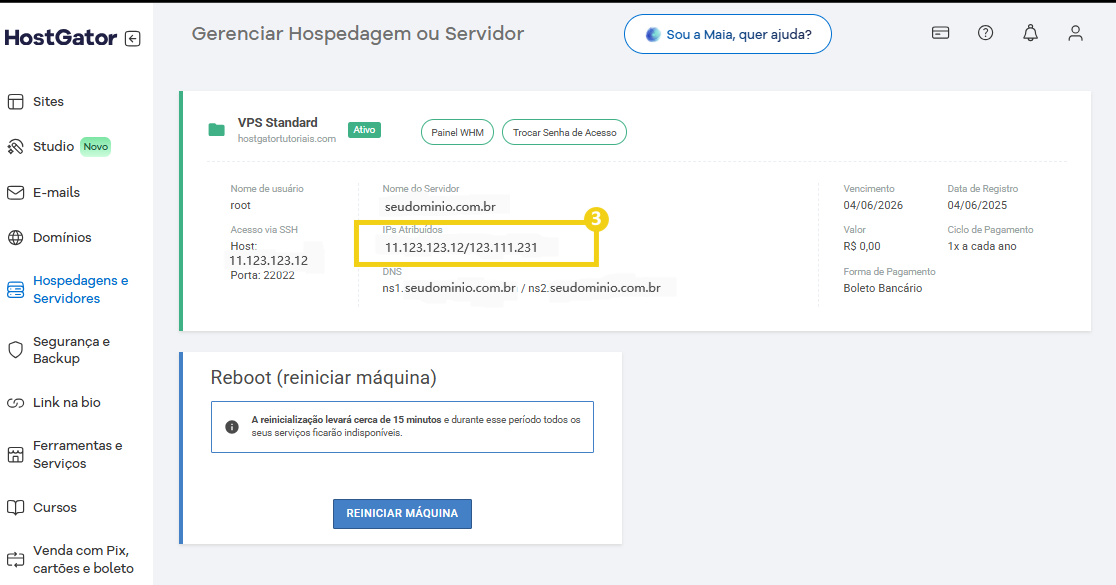Click the Novo badge beside Studio
This screenshot has height=585, width=1116.
coord(95,147)
